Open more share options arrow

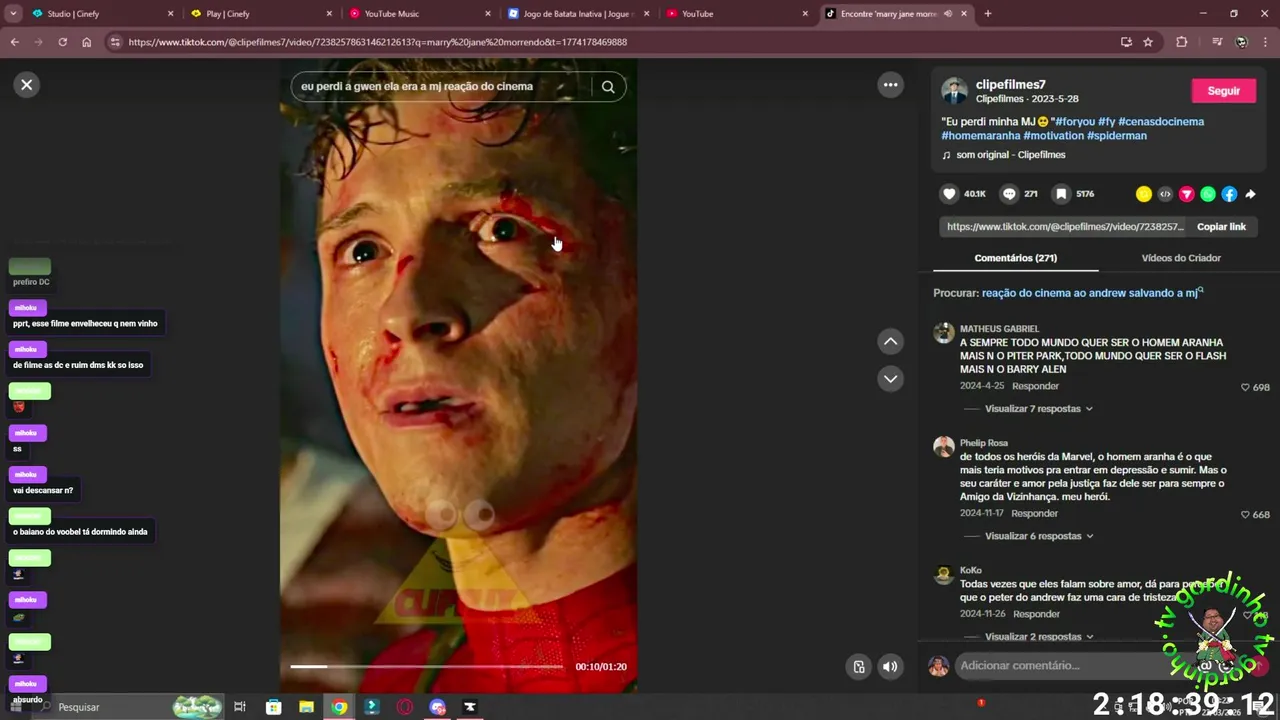pos(1250,194)
